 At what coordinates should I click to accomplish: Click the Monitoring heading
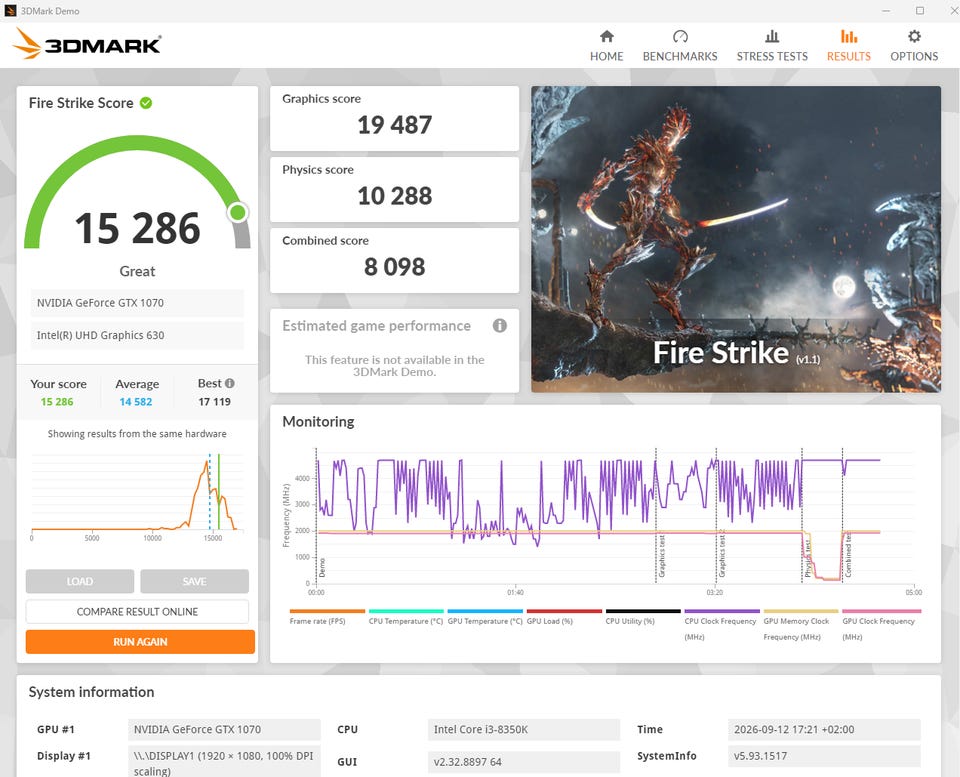tap(318, 421)
